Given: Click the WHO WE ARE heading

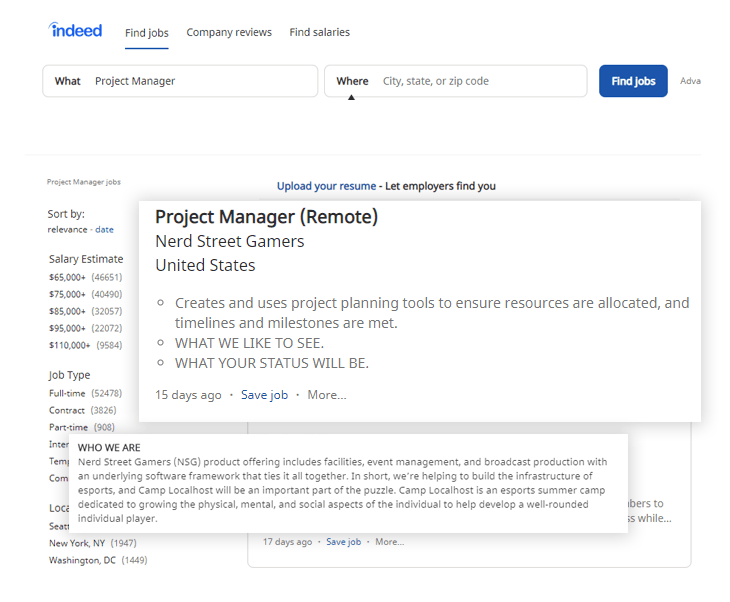Looking at the screenshot, I should coord(109,447).
